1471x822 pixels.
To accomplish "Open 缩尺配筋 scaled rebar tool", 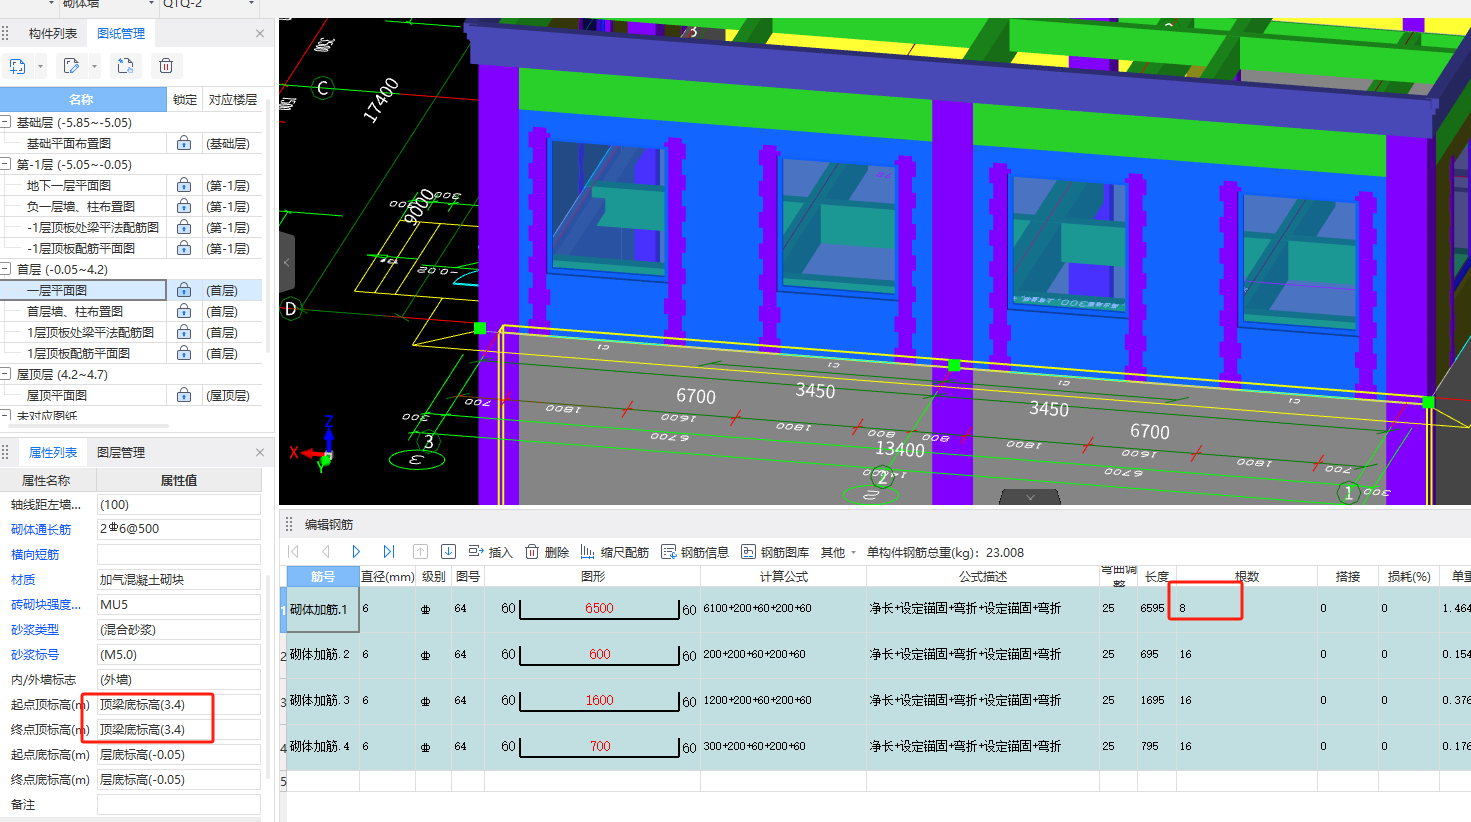I will 614,552.
